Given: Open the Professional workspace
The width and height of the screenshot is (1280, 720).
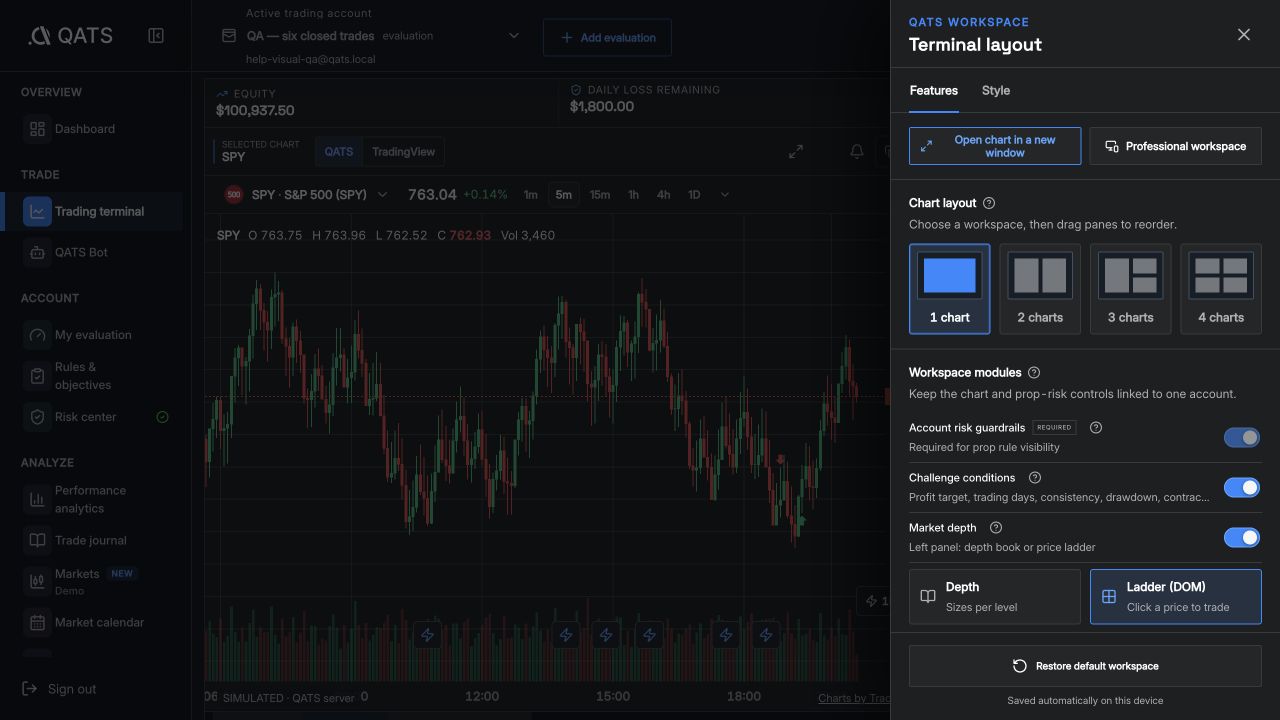Looking at the screenshot, I should point(1175,146).
